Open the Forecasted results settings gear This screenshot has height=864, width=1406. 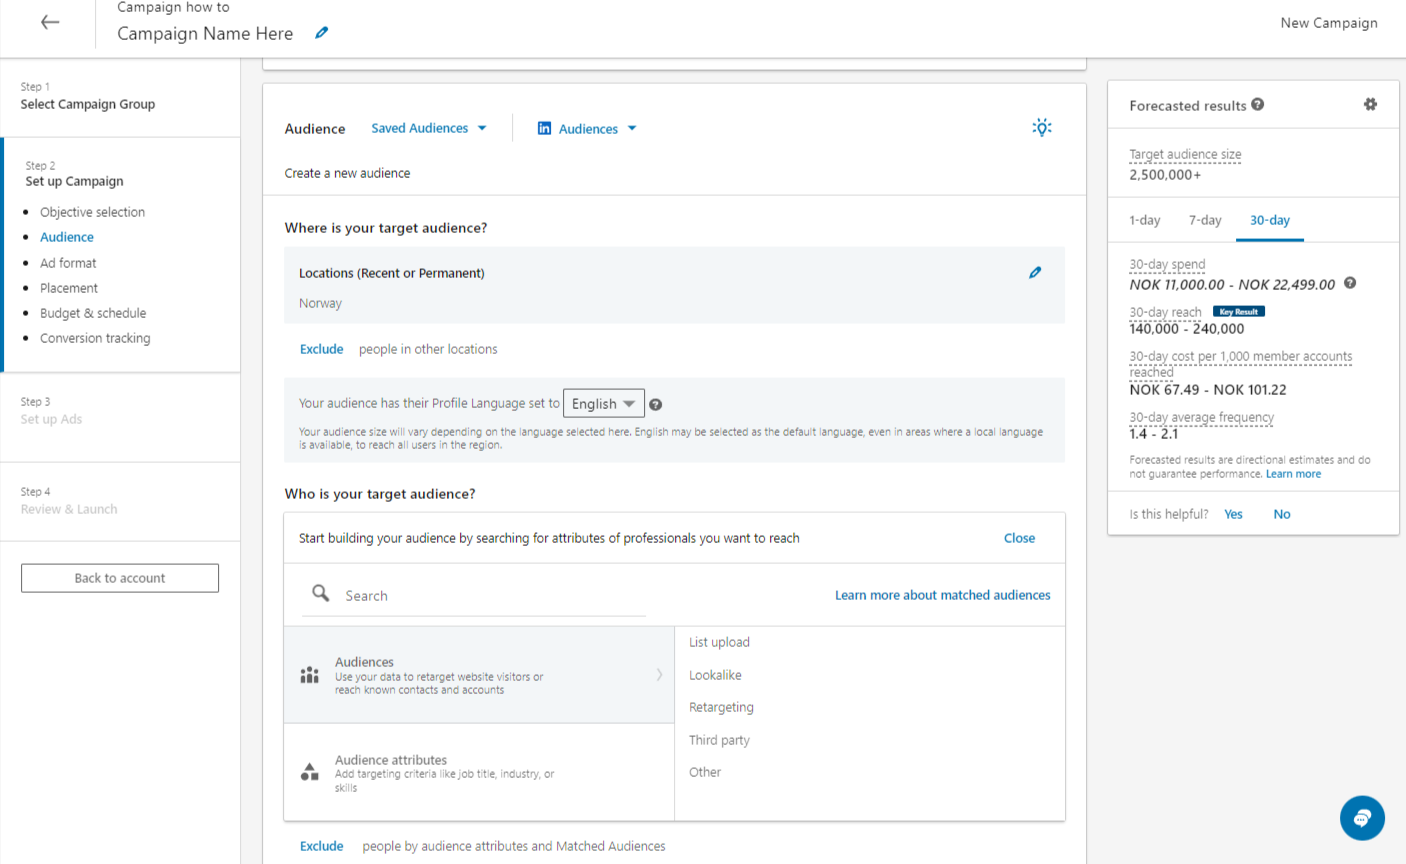1370,105
